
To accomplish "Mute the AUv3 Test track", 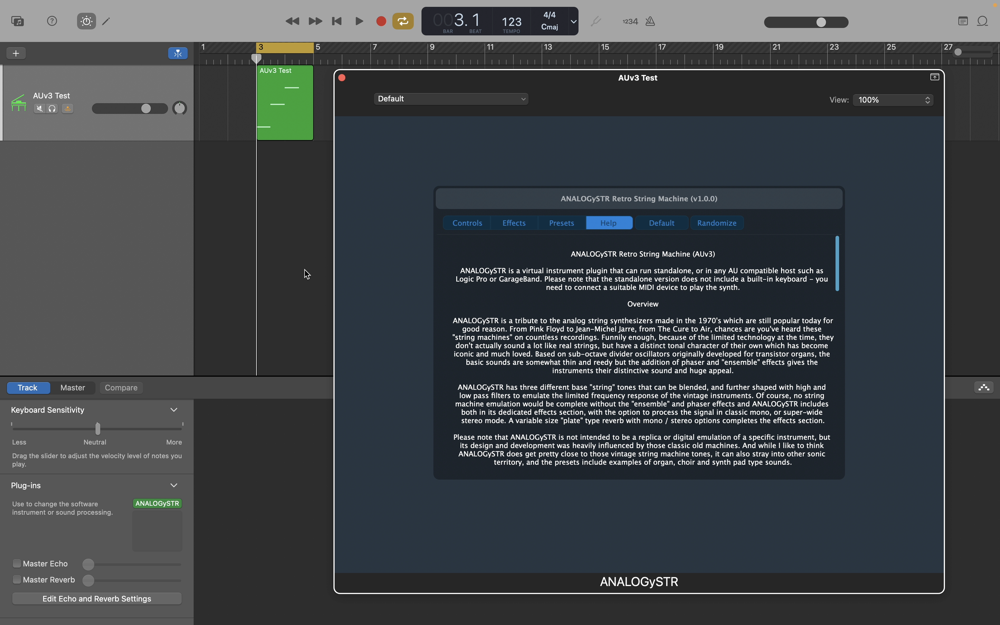I will click(39, 108).
